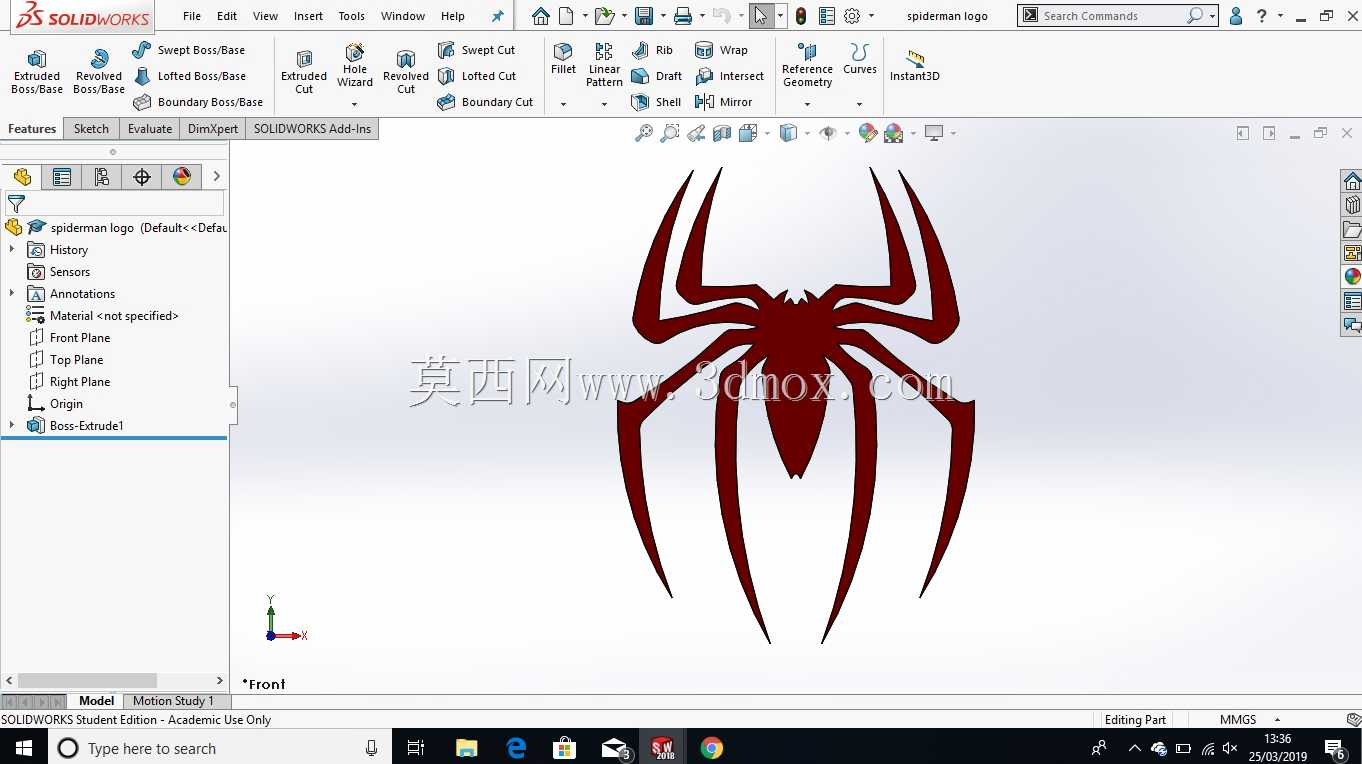Click Zoom to Fit in view toolbar
Image resolution: width=1362 pixels, height=764 pixels.
[644, 133]
